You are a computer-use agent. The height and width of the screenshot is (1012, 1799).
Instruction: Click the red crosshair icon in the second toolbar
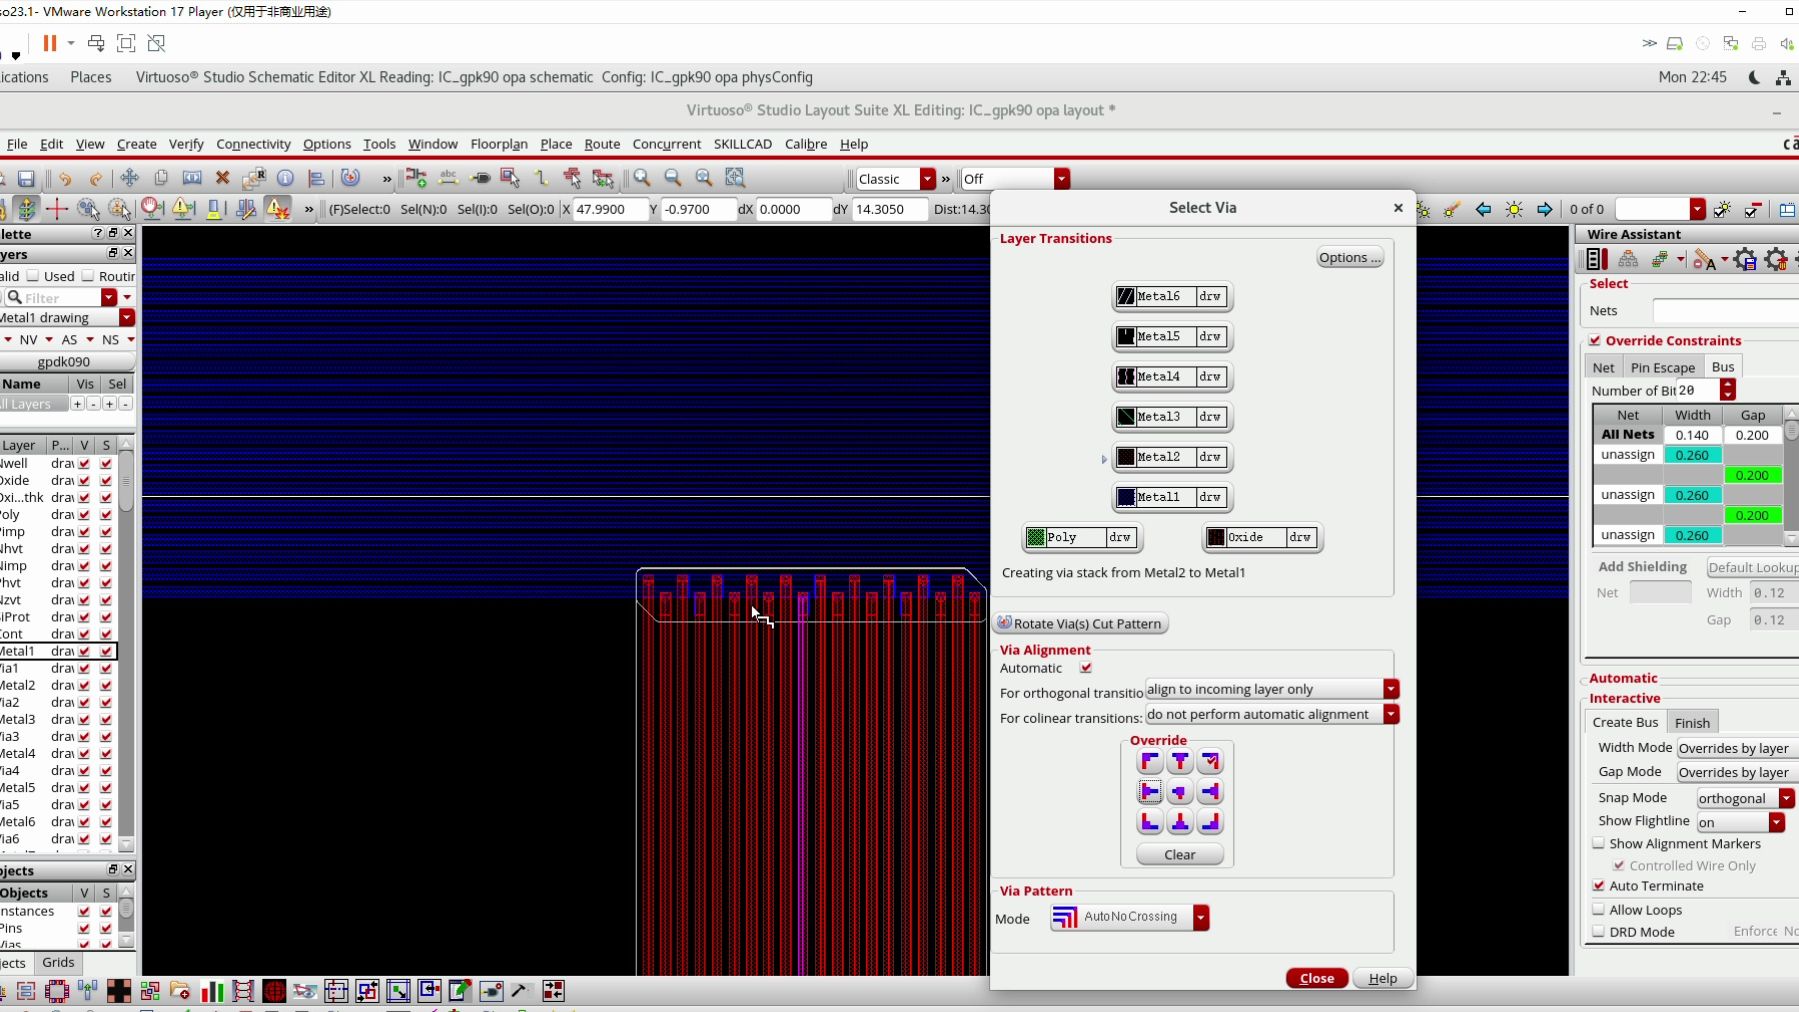57,209
